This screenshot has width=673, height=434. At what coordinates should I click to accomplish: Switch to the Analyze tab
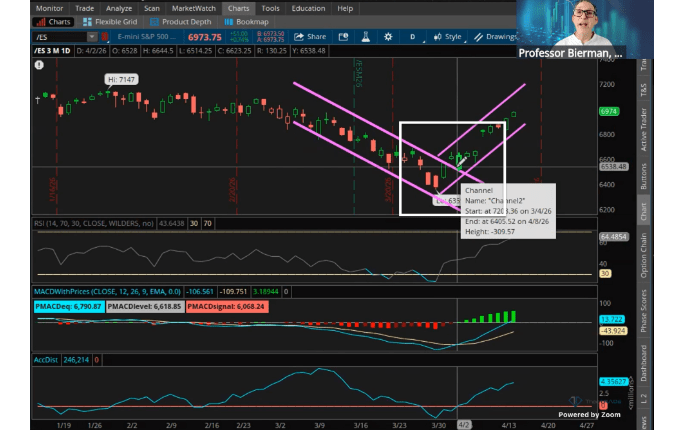point(119,8)
